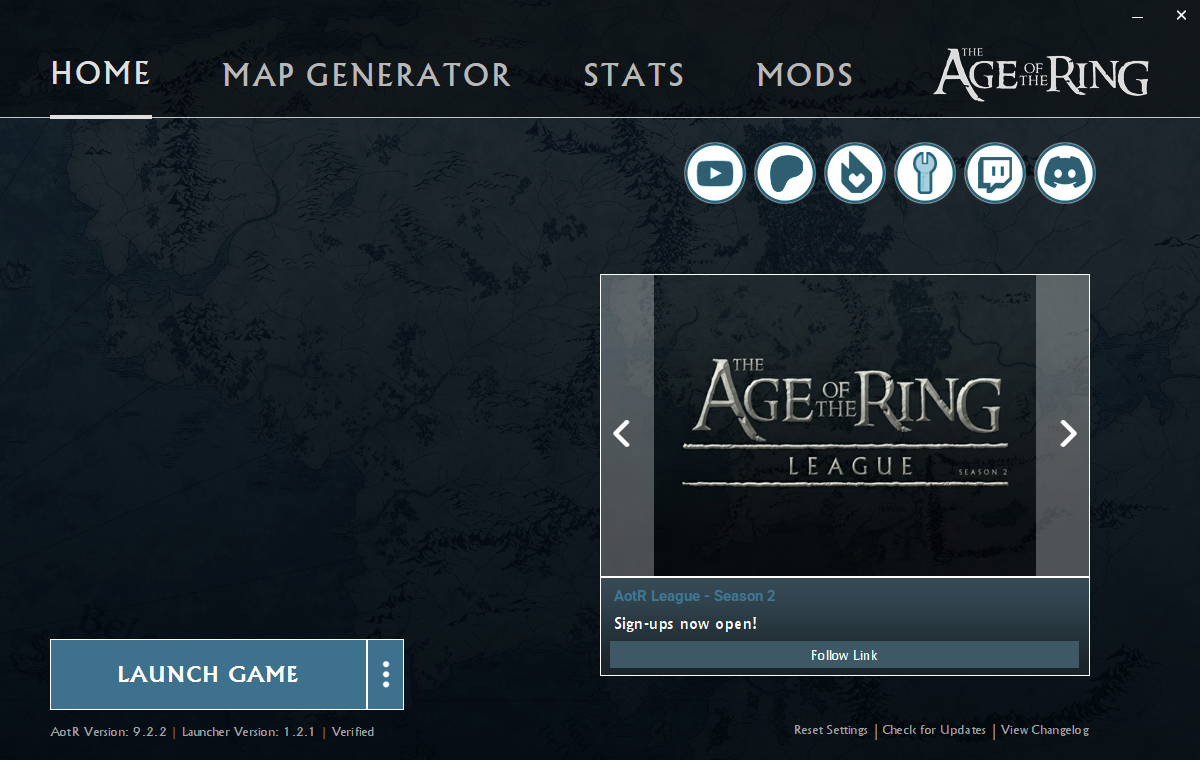
Task: Click the Age of the Ring League banner image
Action: coord(845,425)
